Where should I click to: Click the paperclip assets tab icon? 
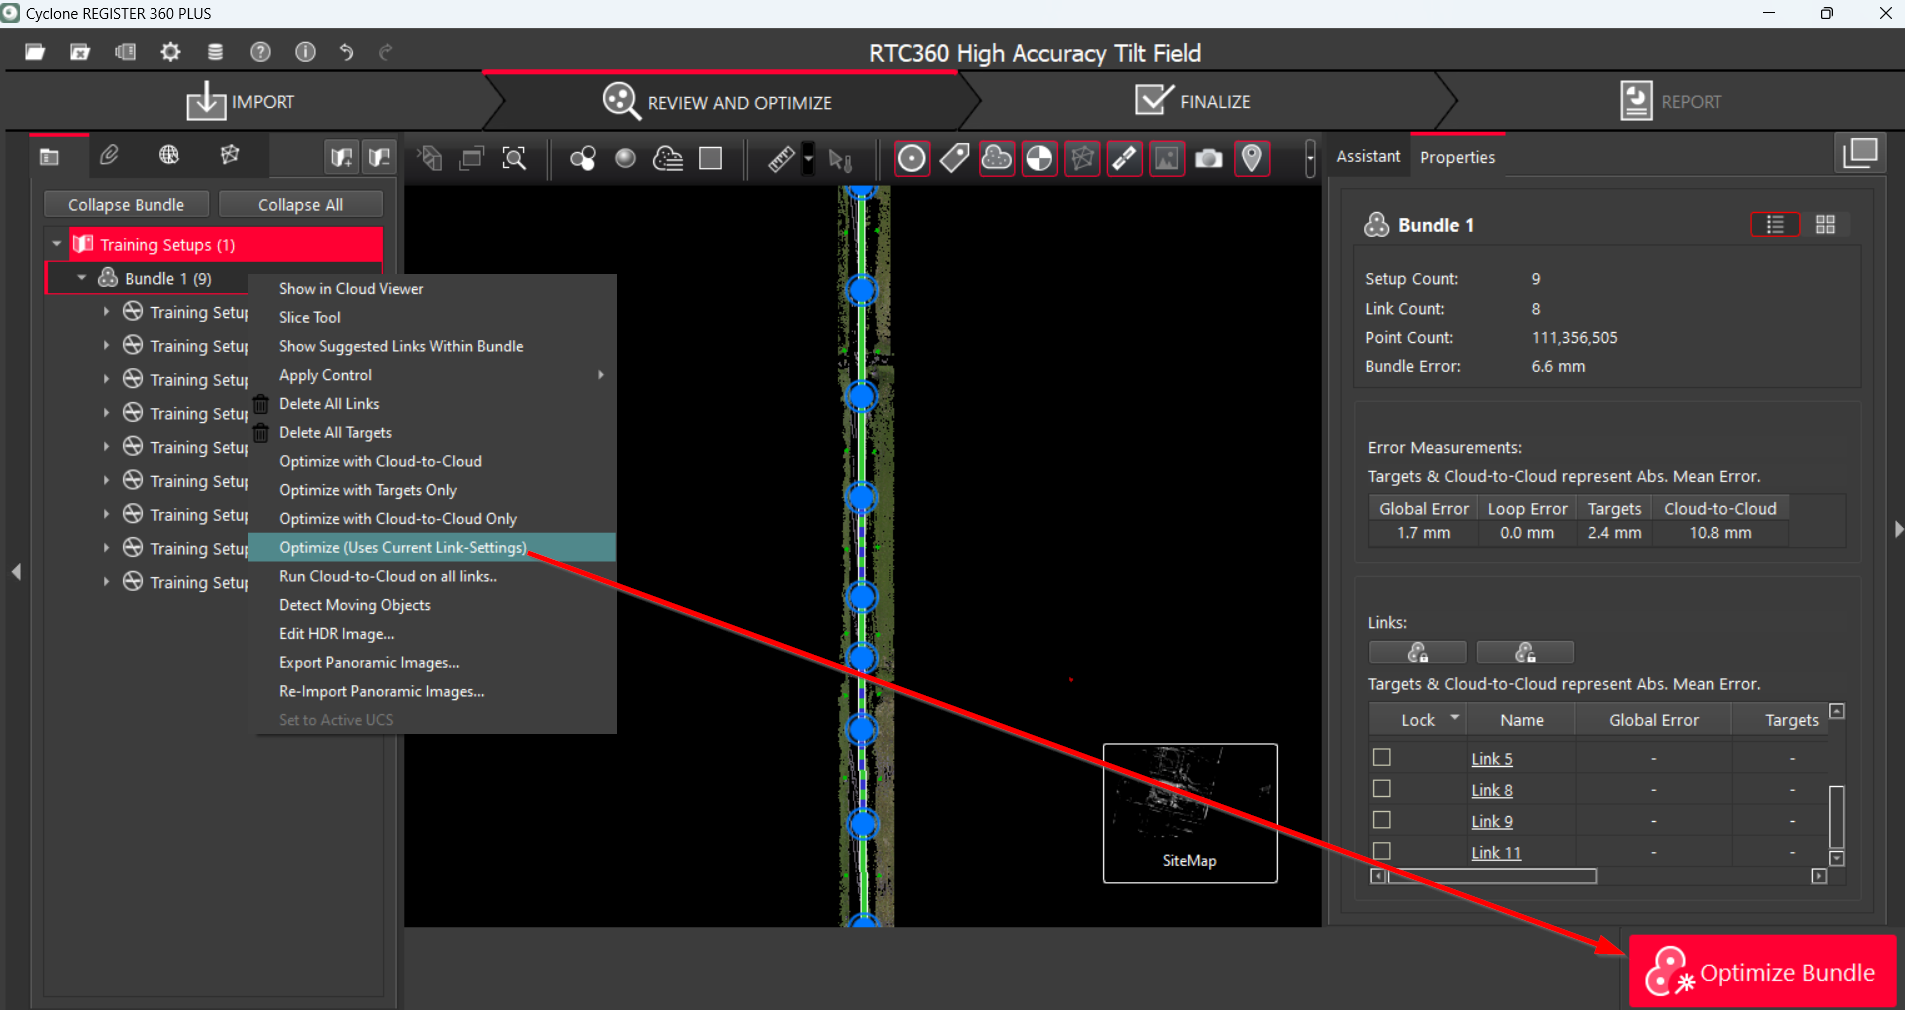(109, 155)
